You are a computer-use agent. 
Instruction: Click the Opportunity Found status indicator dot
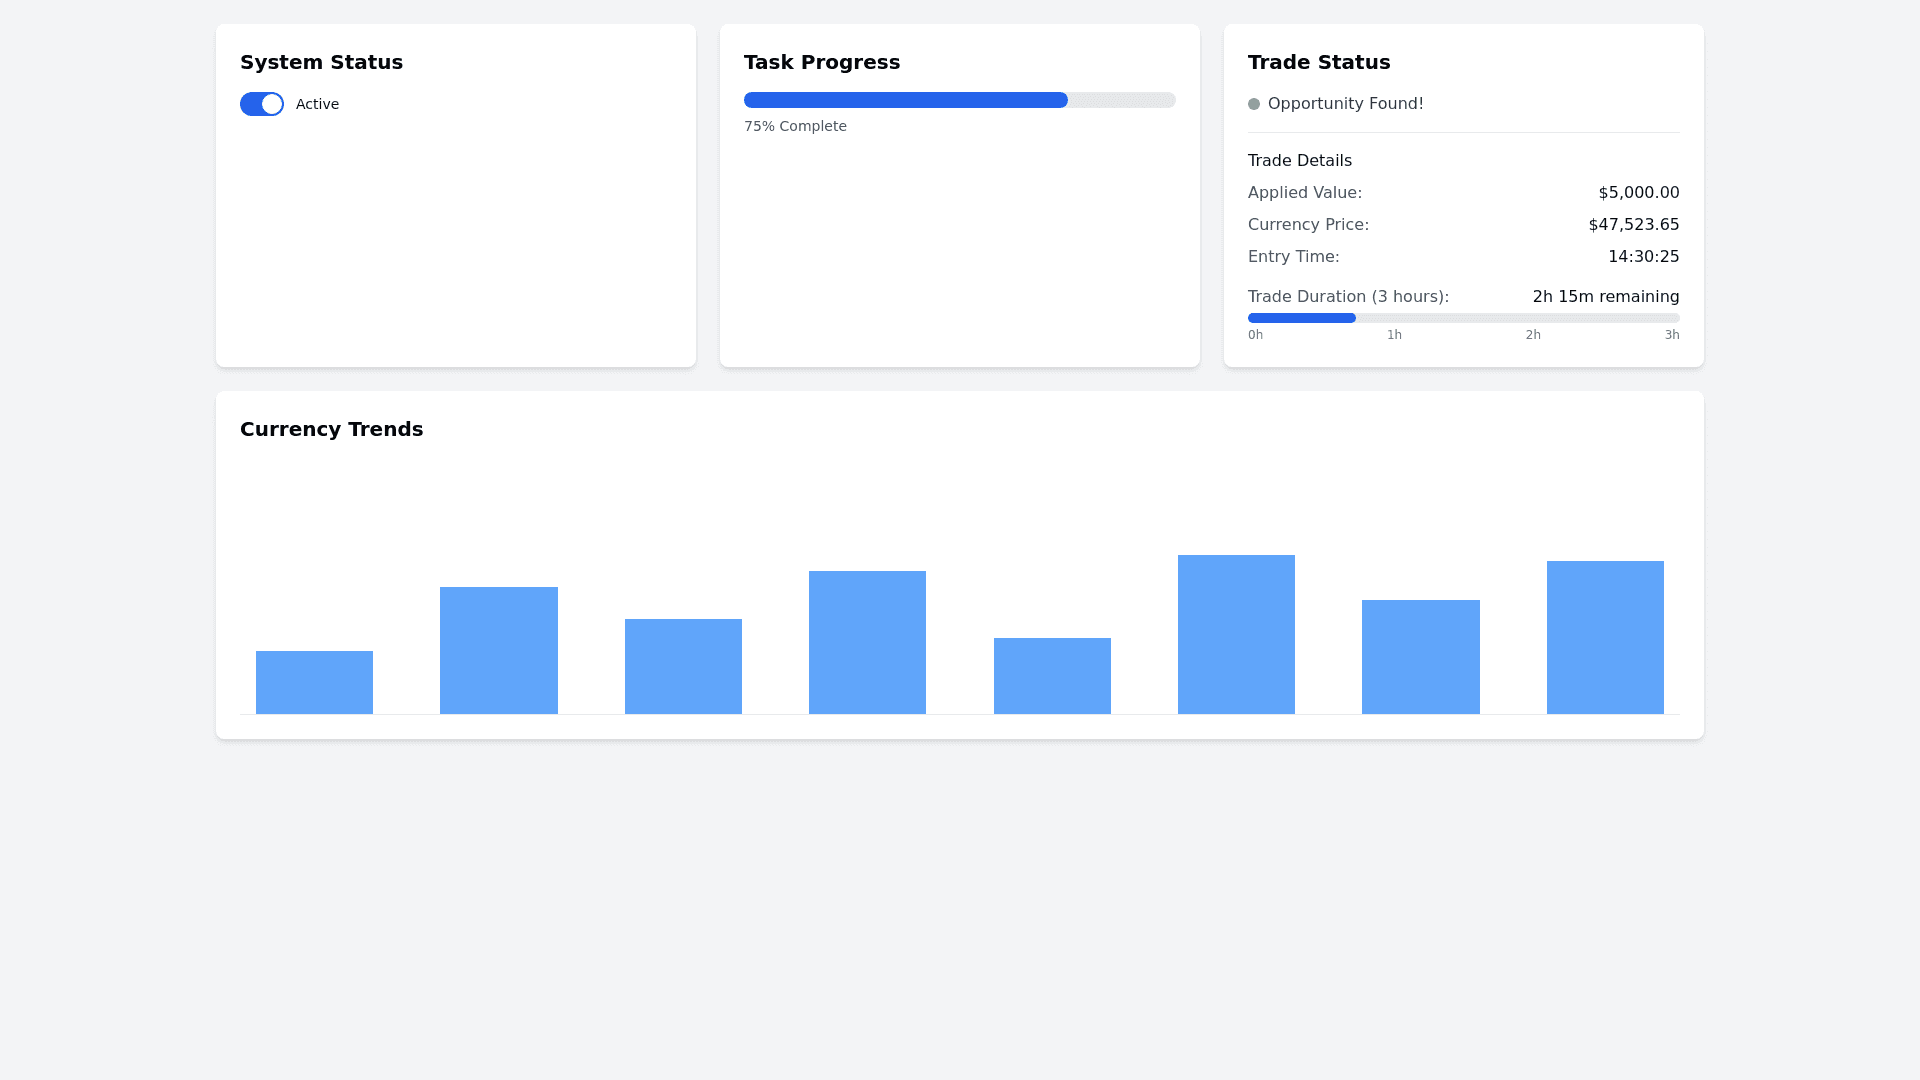click(1254, 104)
